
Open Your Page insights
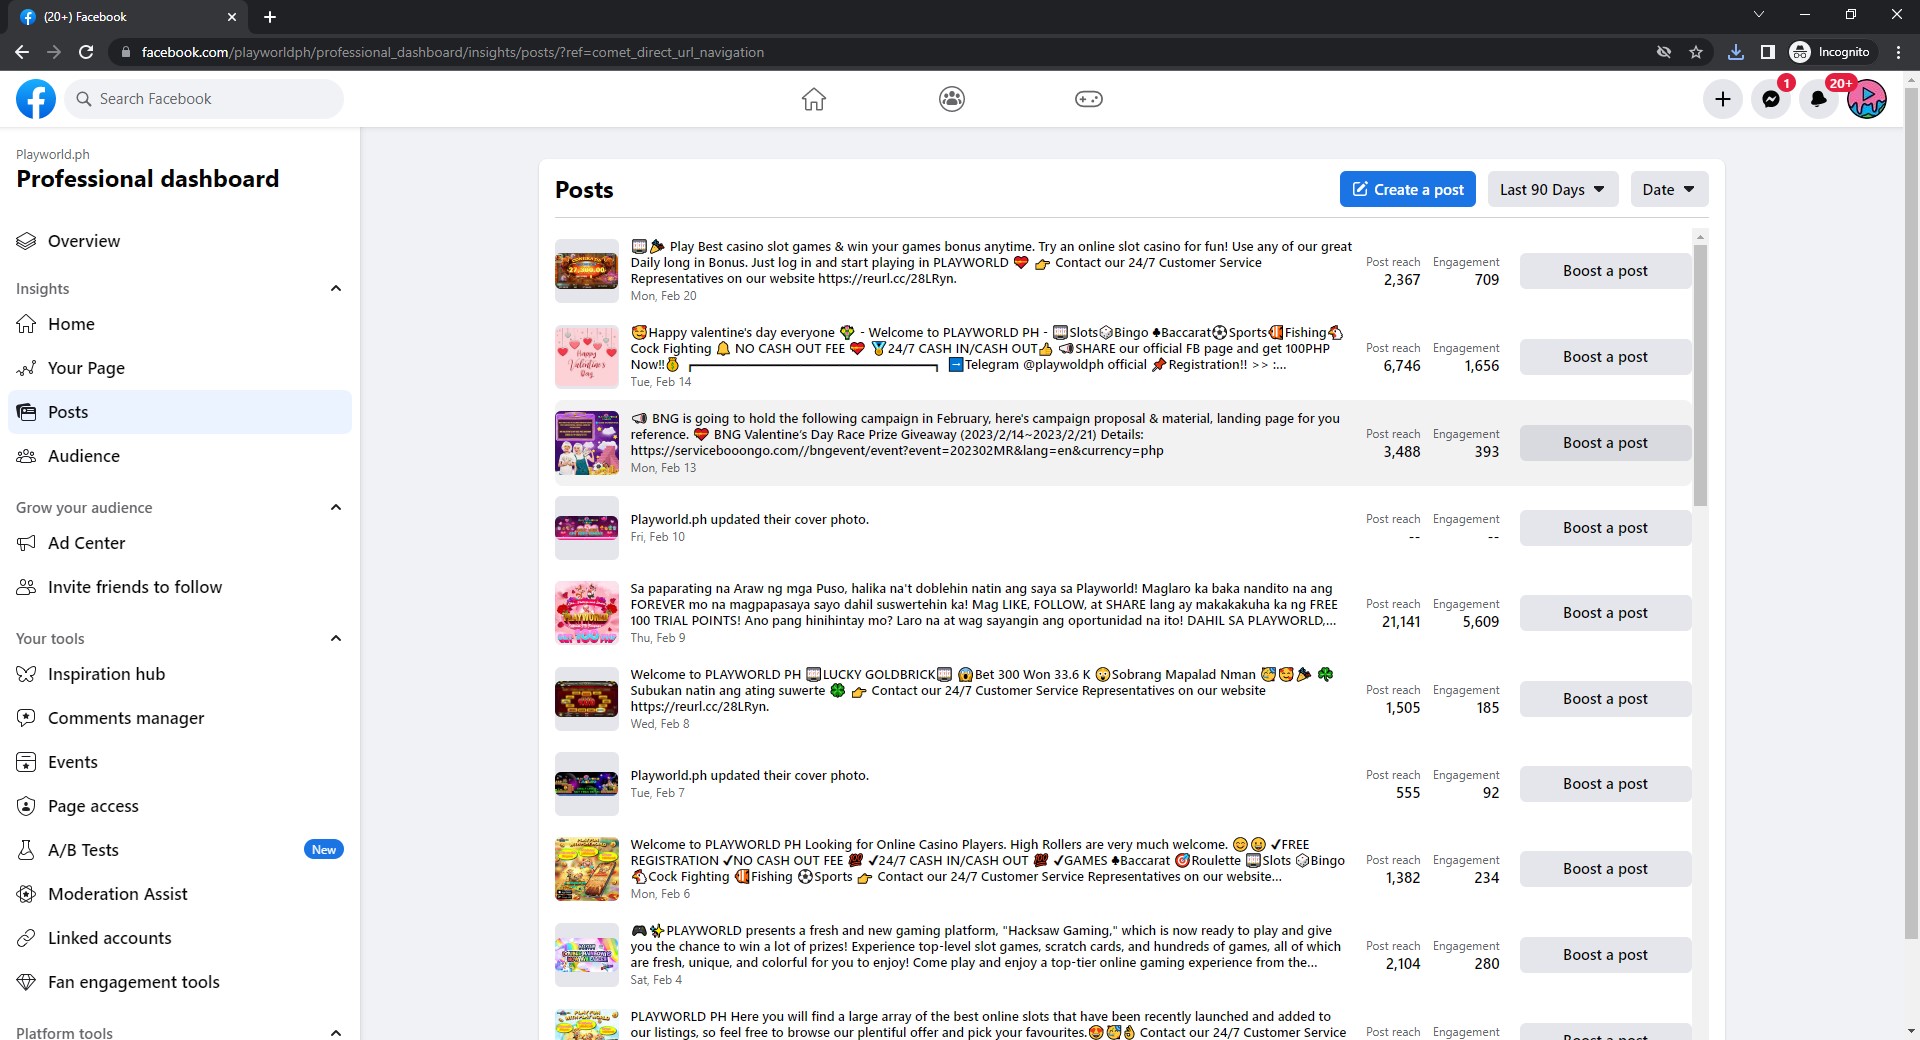coord(180,368)
